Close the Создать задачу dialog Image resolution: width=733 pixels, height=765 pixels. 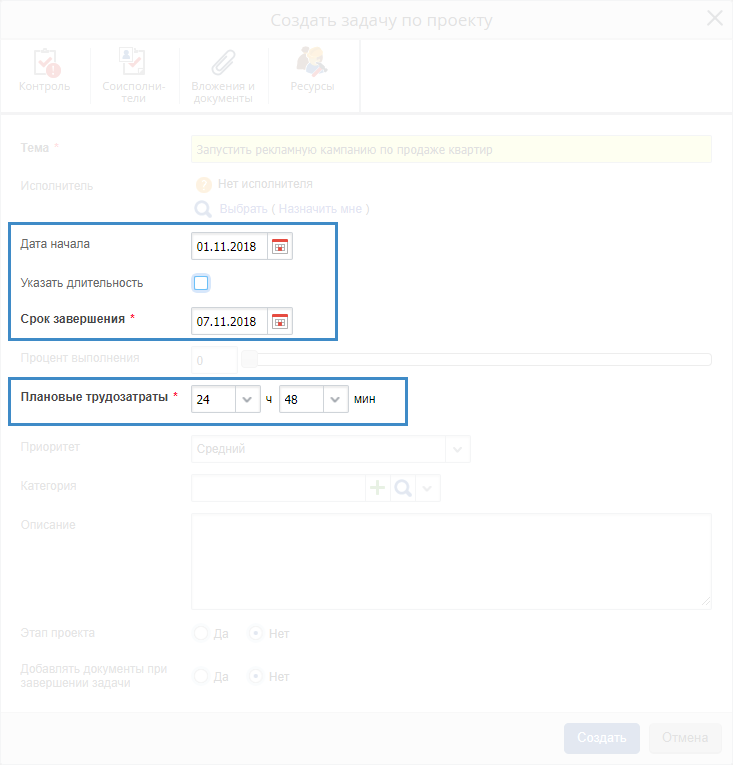coord(714,19)
